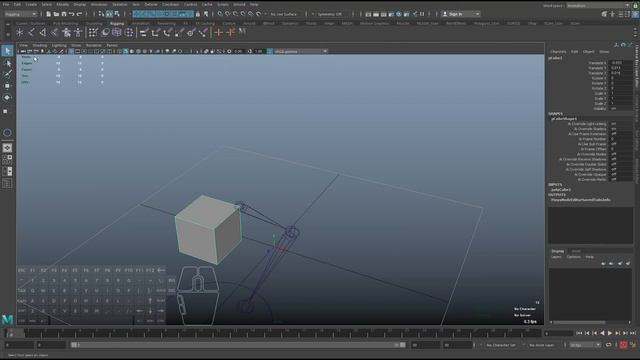Screen dimensions: 640x360
Task: Toggle Select by Object Type mode
Action: (x=109, y=14)
